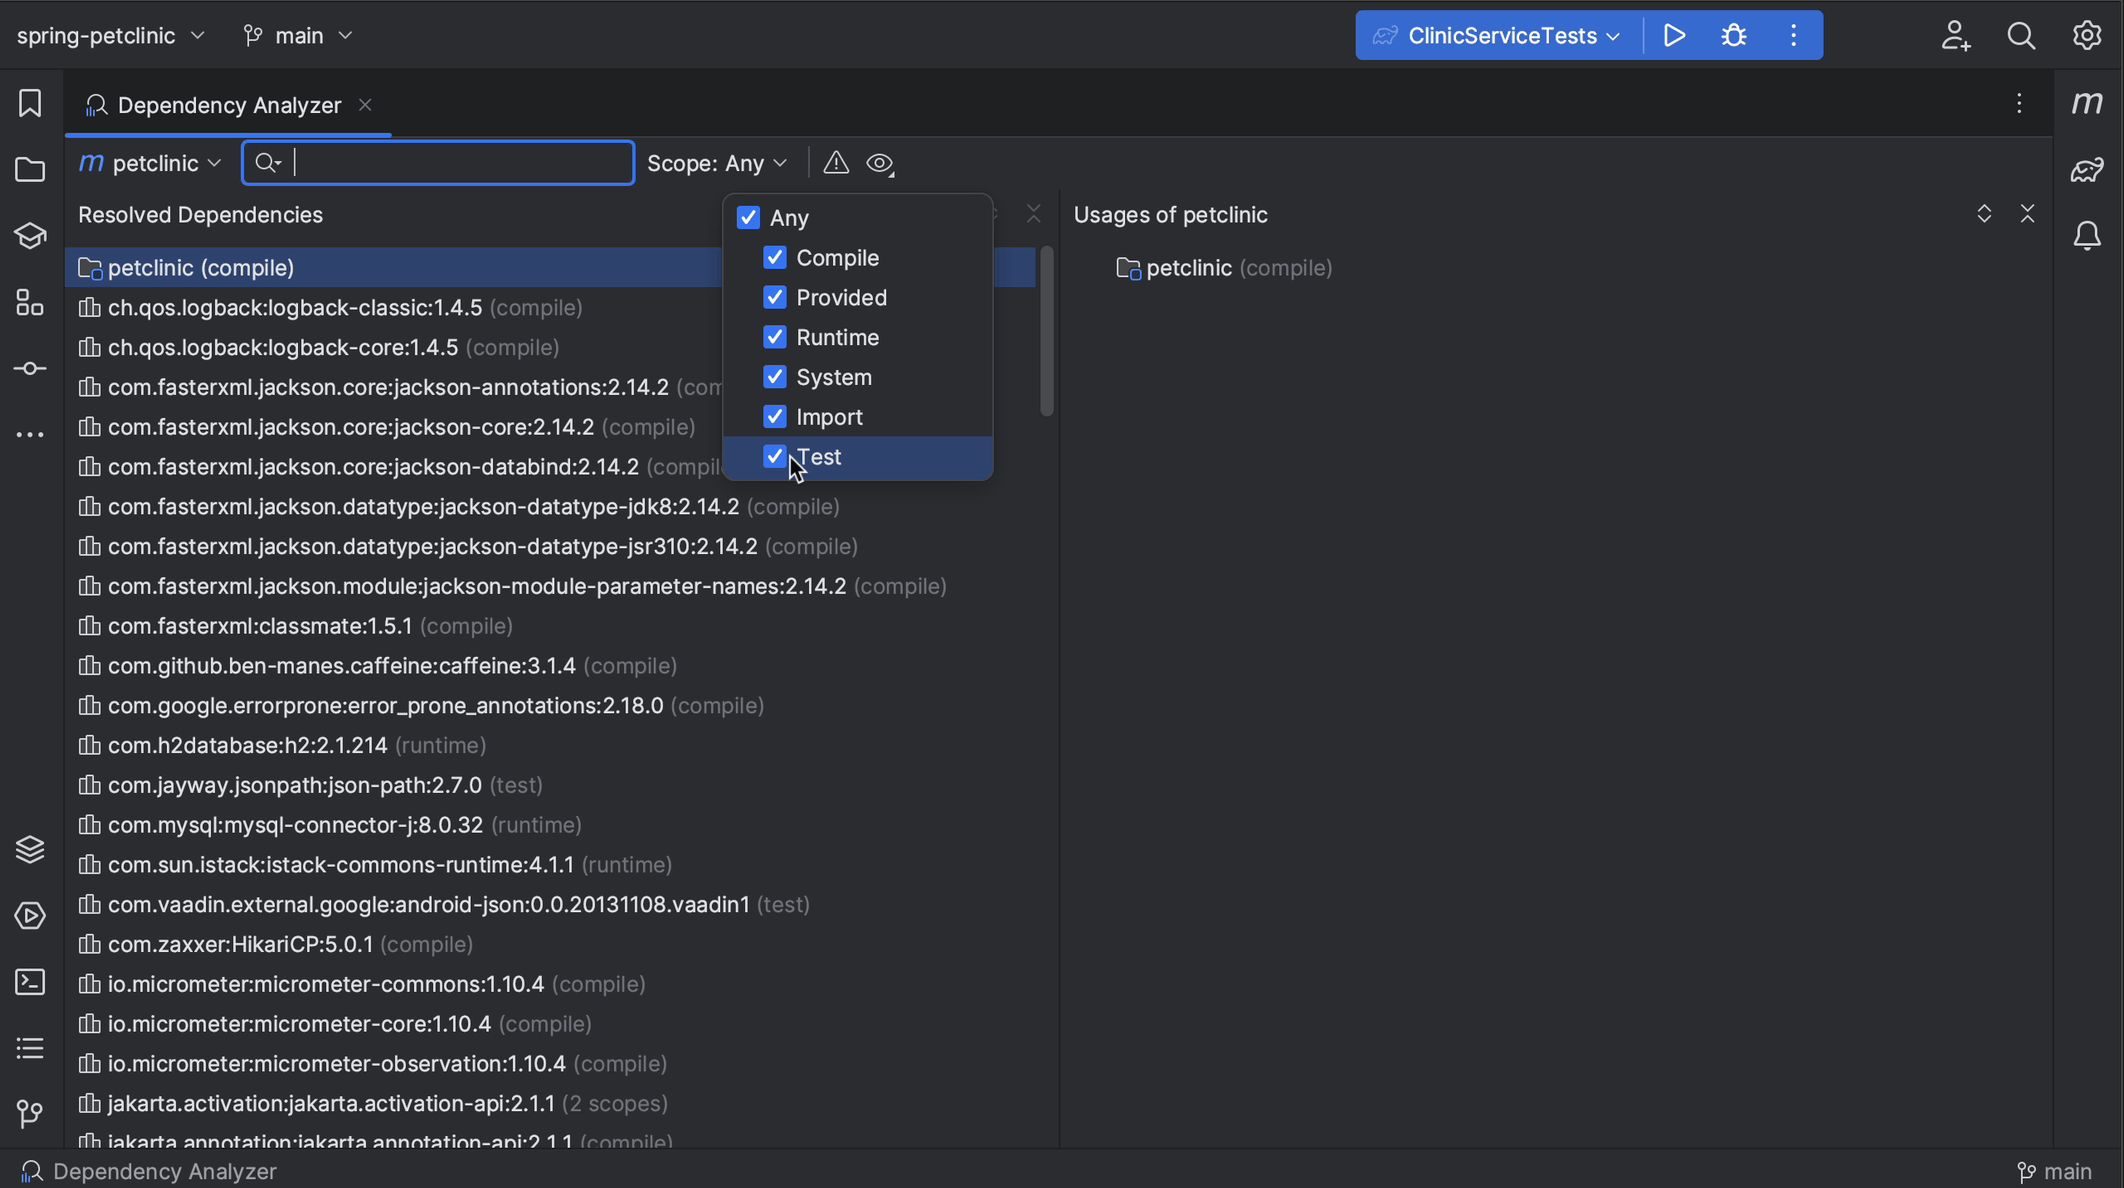The width and height of the screenshot is (2124, 1188).
Task: Open the Gradle tool window
Action: click(x=2086, y=168)
